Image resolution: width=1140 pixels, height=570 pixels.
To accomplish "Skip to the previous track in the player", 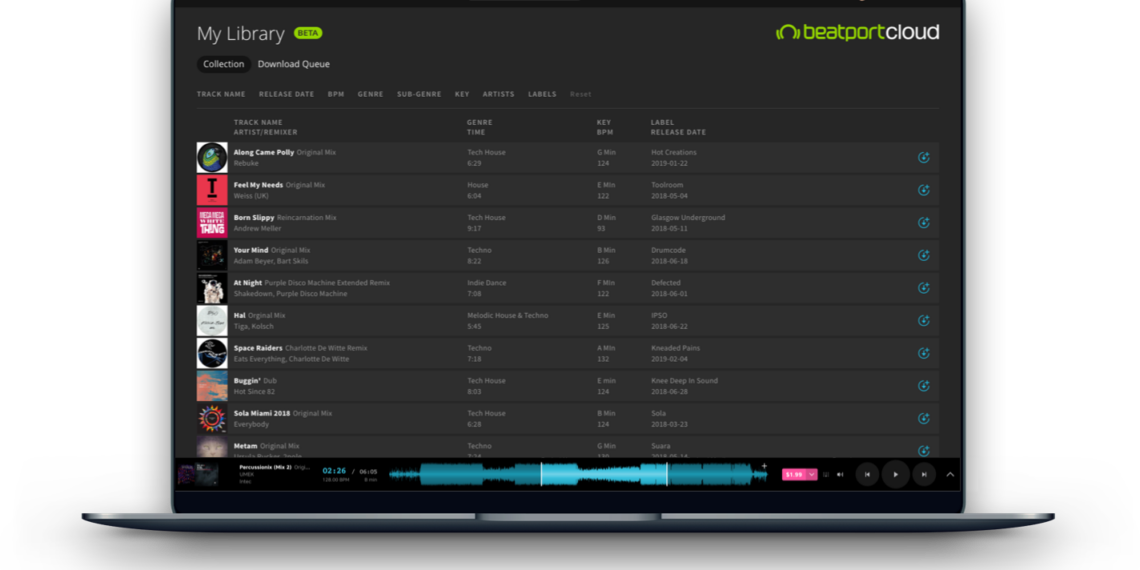I will [867, 474].
